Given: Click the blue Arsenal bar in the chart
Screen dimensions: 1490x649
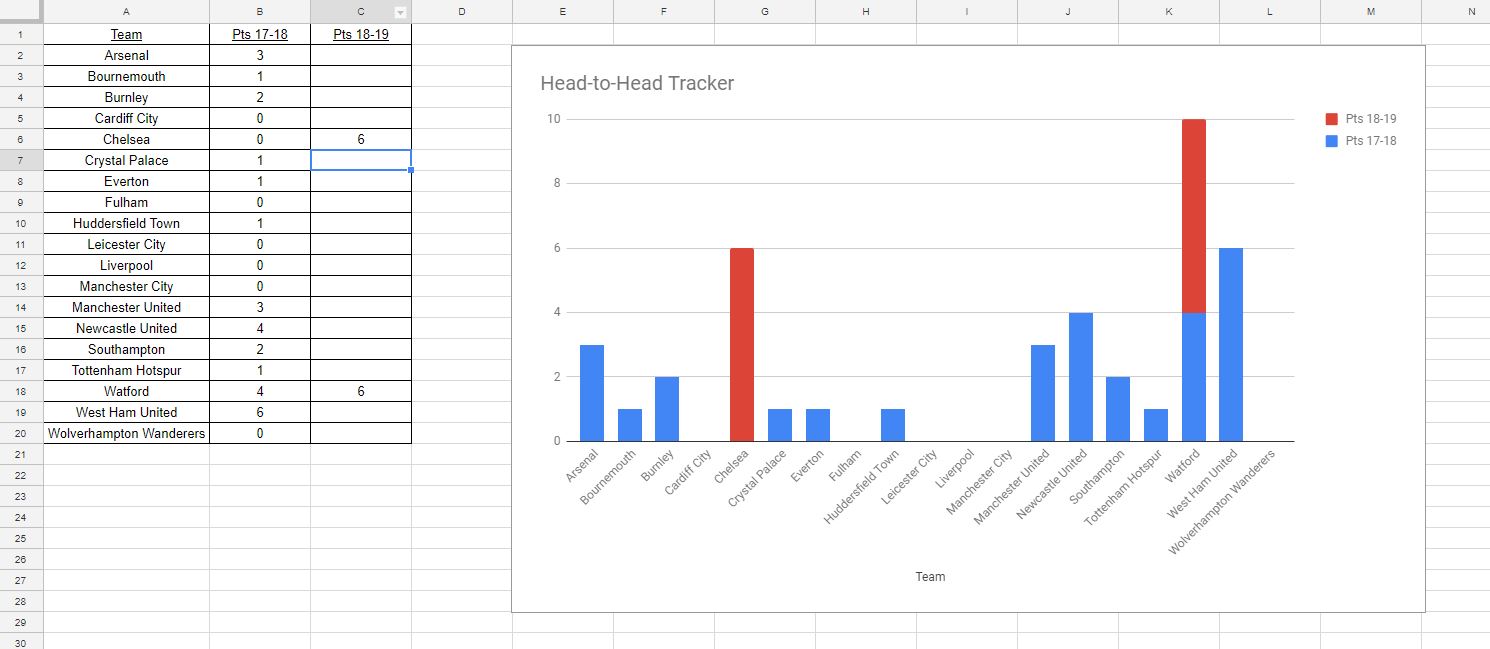Looking at the screenshot, I should [x=592, y=393].
